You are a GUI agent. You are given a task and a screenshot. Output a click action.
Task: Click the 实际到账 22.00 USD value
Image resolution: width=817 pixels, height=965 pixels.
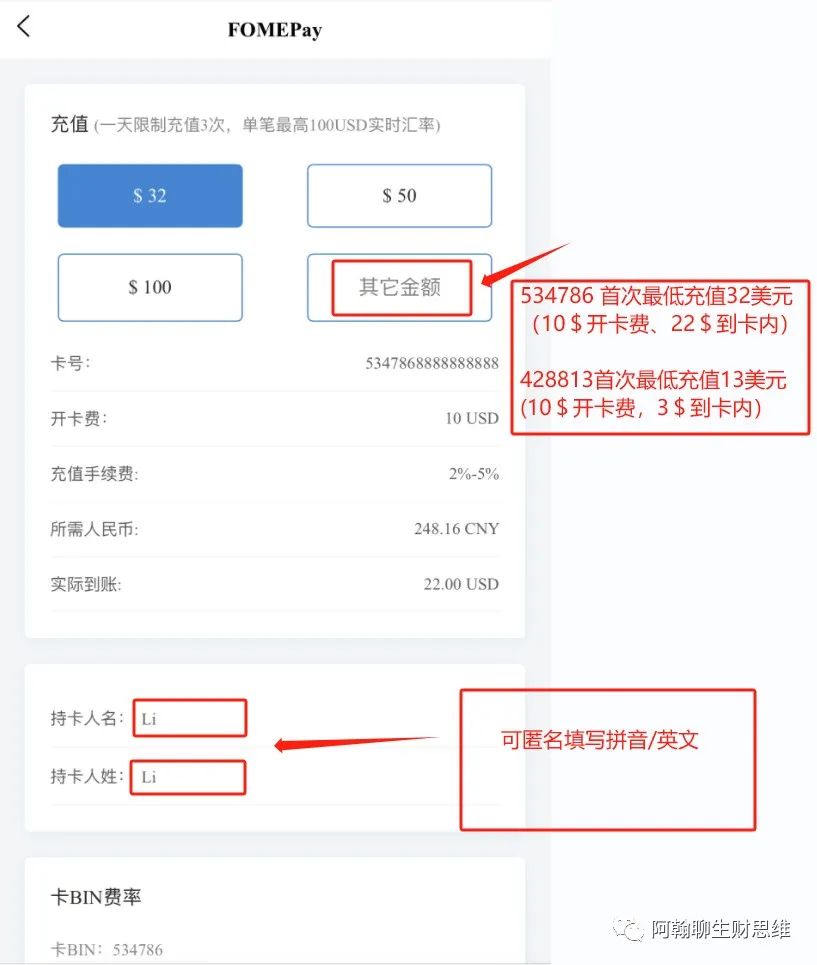[x=461, y=584]
